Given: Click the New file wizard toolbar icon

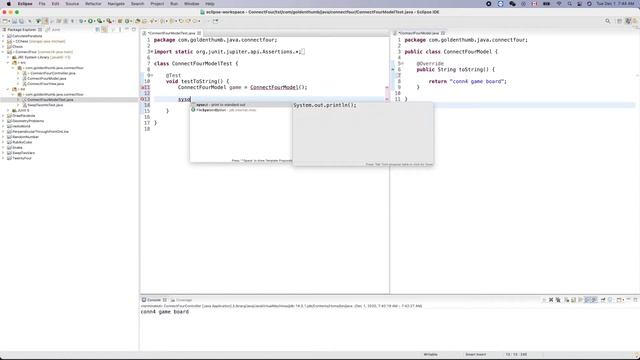Looking at the screenshot, I should (5, 21).
